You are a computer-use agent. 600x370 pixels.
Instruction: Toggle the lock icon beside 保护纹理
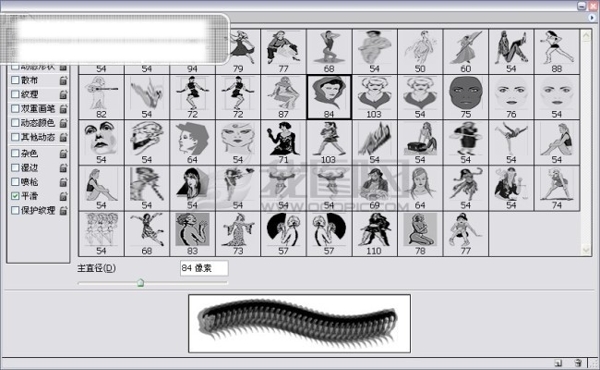click(63, 210)
